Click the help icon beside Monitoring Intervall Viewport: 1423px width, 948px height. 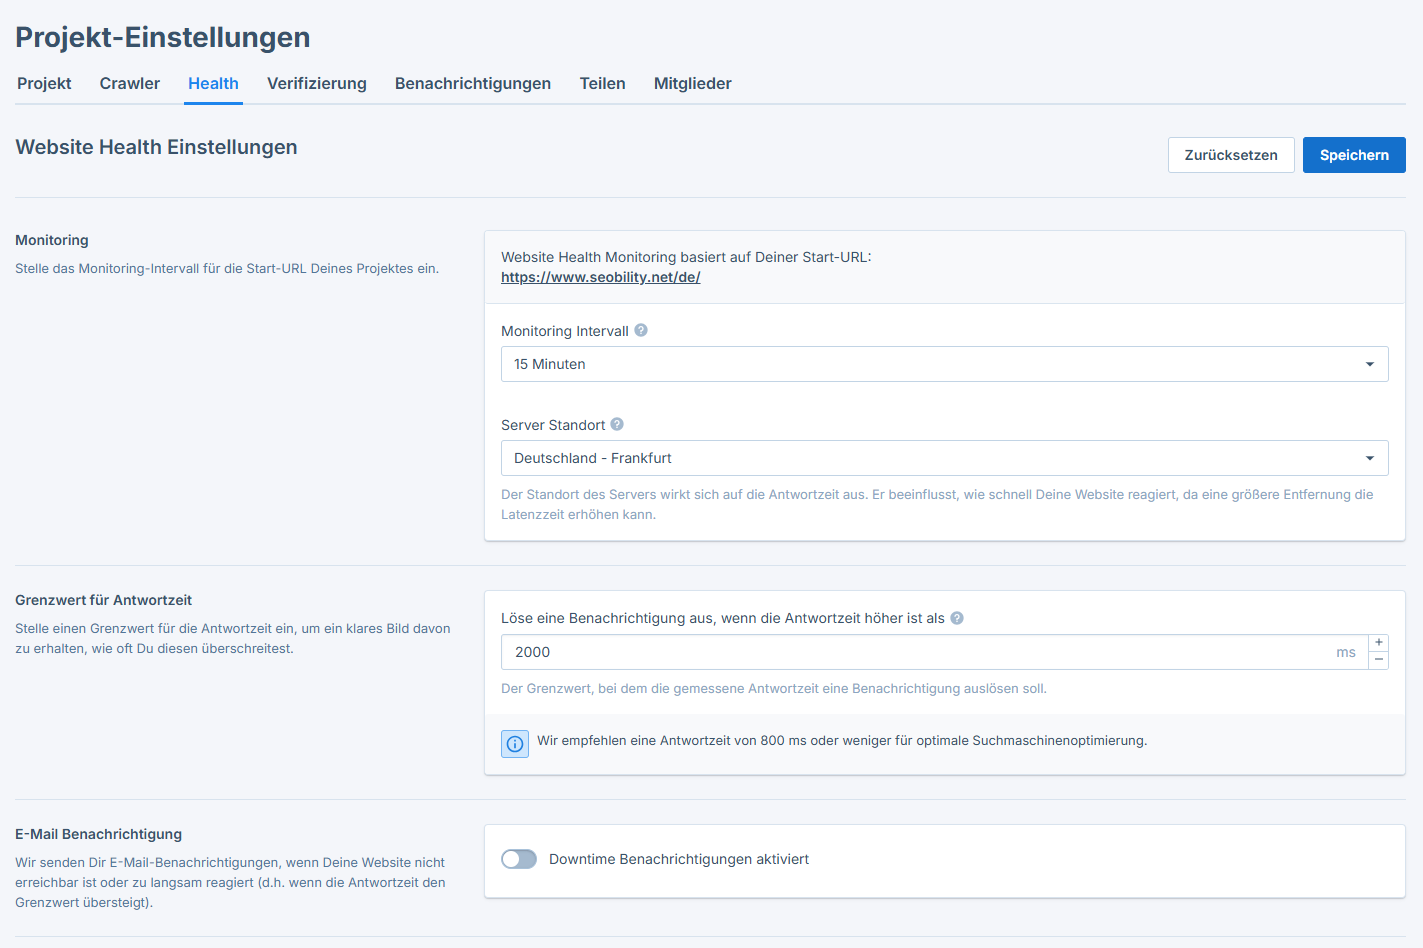pyautogui.click(x=641, y=330)
